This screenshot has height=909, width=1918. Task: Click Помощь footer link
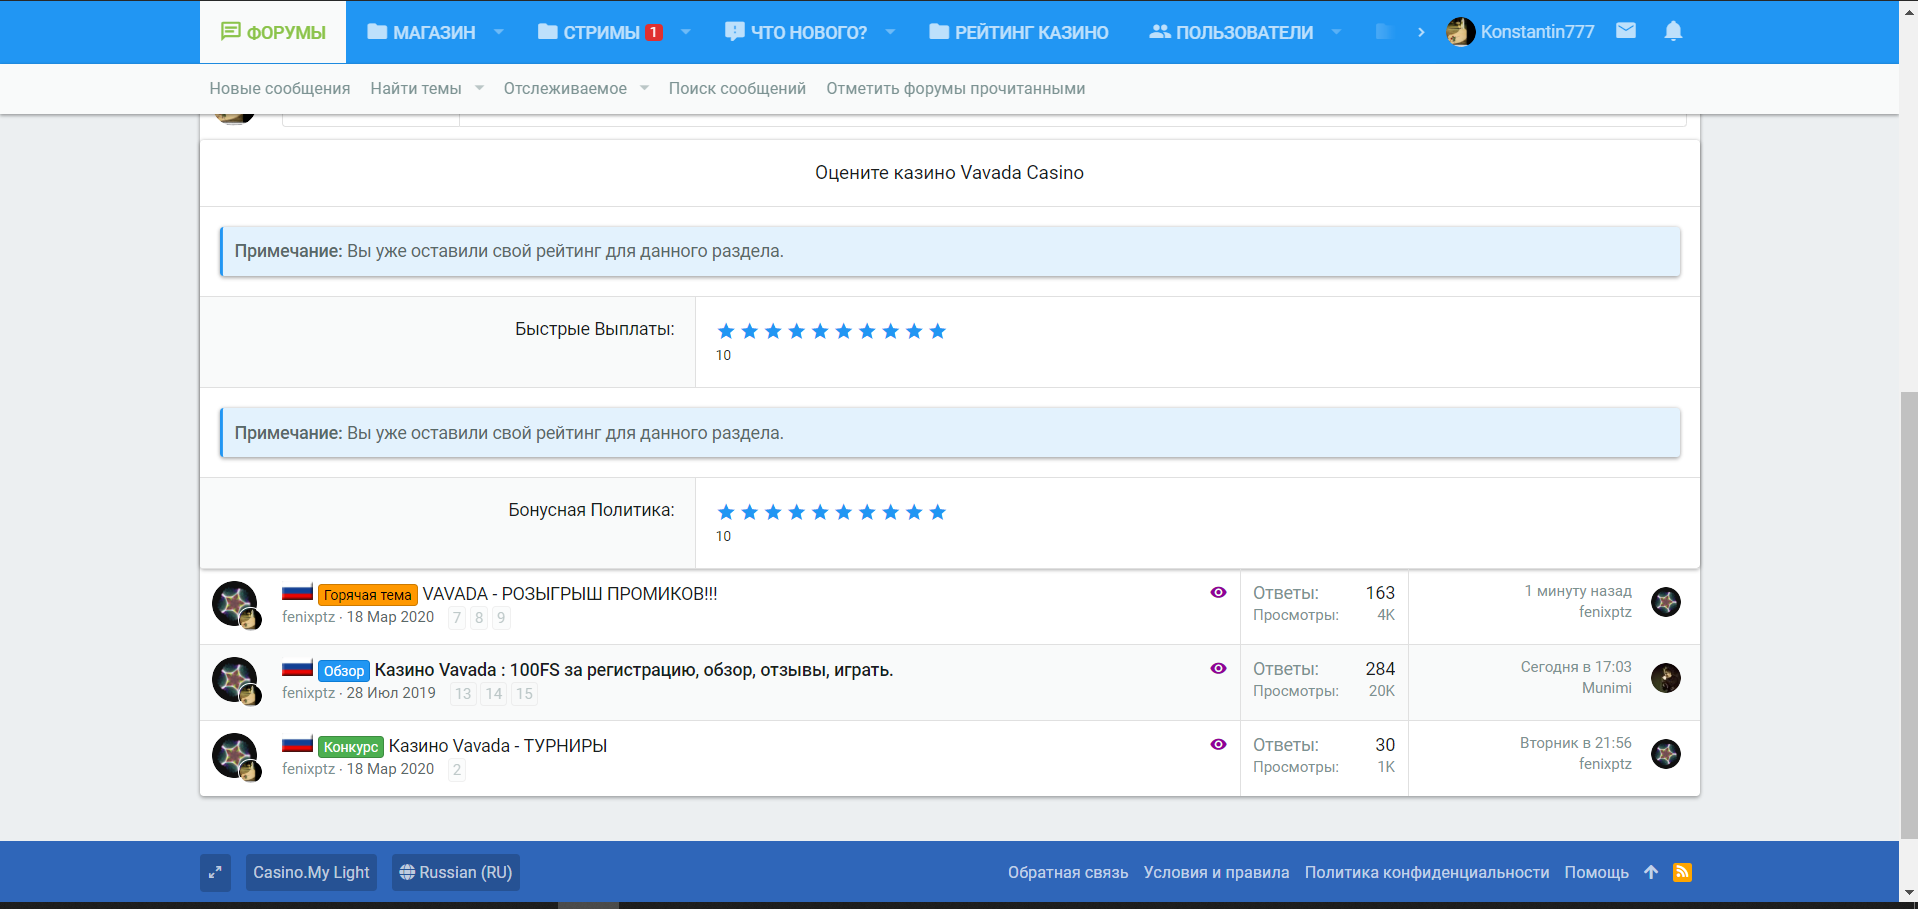(x=1596, y=872)
